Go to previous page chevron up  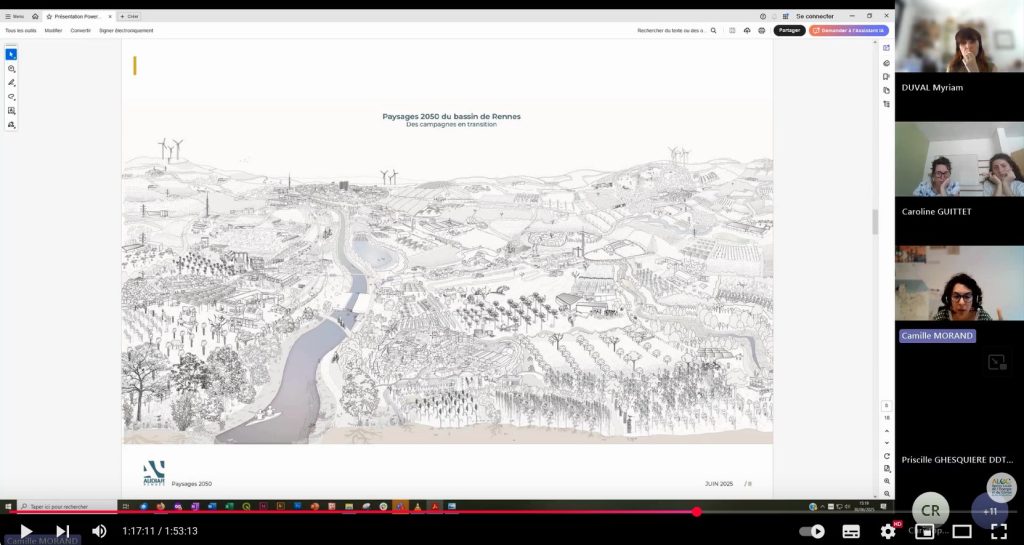tap(886, 431)
